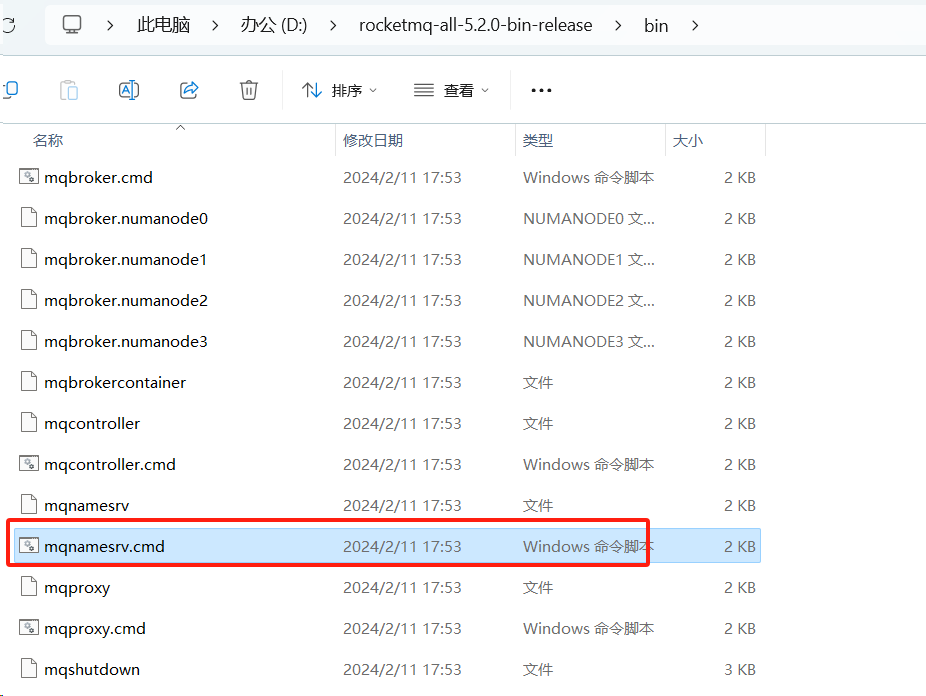Click the Paste clipboard icon in the toolbar
The height and width of the screenshot is (696, 926).
pos(69,90)
